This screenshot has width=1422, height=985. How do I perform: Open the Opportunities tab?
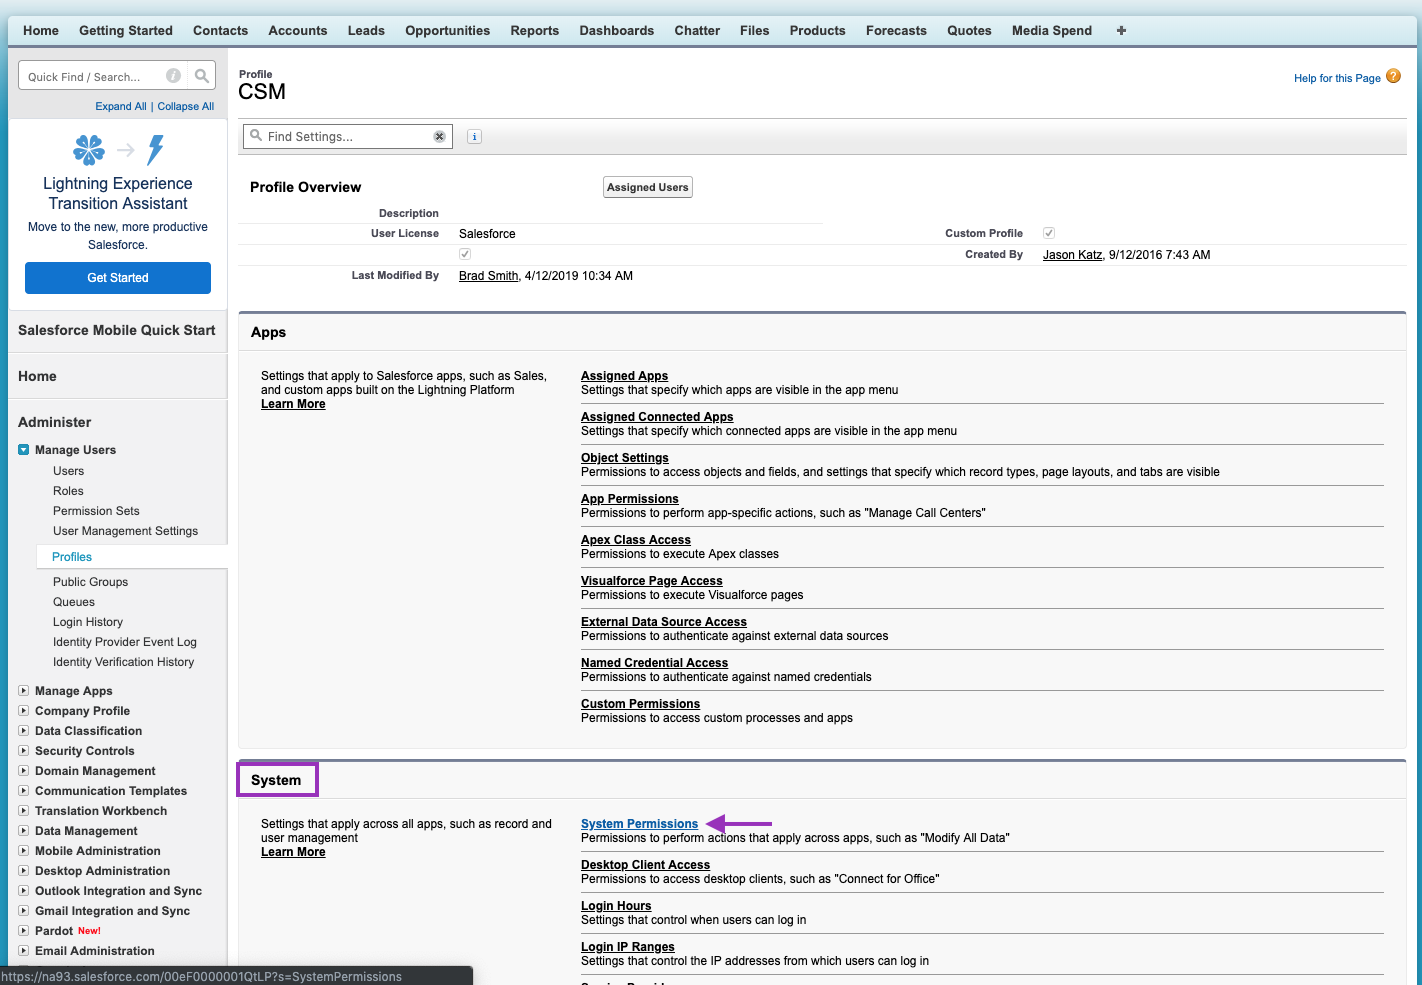[x=448, y=31]
